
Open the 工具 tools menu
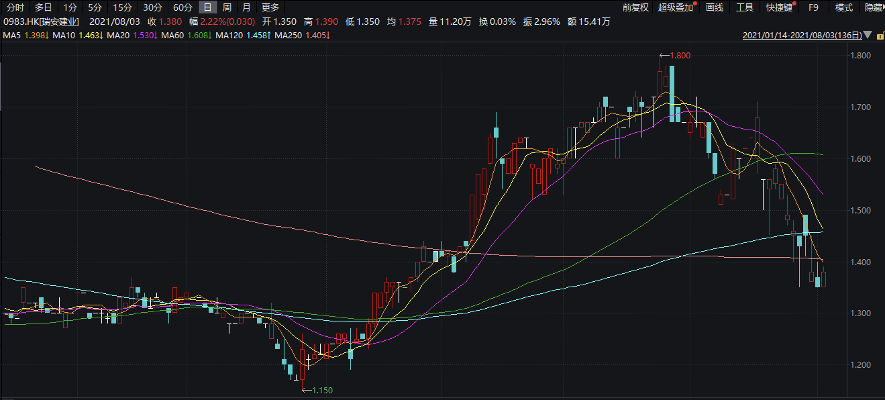coord(744,7)
